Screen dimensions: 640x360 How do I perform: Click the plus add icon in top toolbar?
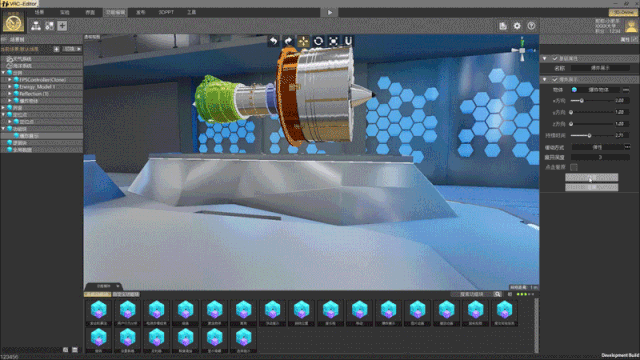point(62,26)
